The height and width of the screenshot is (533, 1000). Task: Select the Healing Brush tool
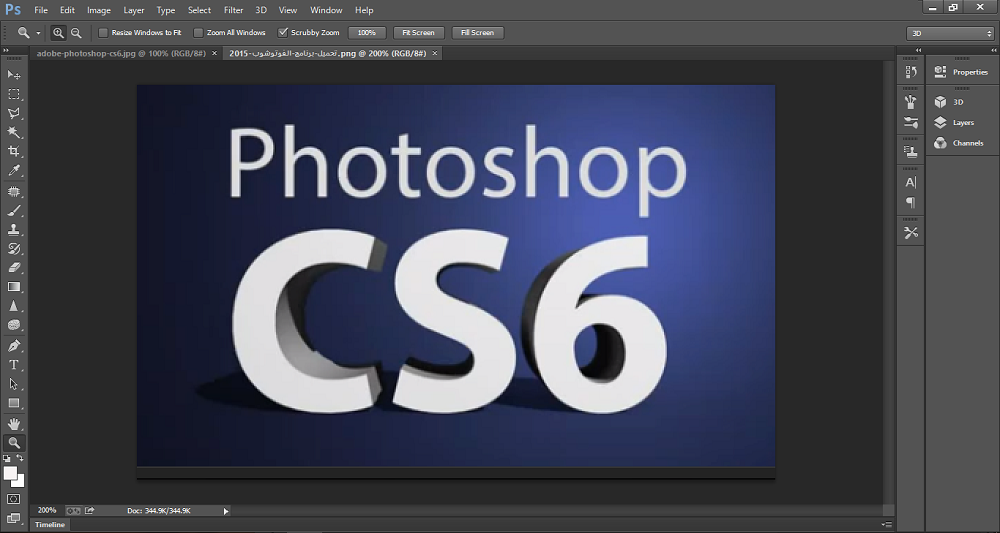coord(13,191)
